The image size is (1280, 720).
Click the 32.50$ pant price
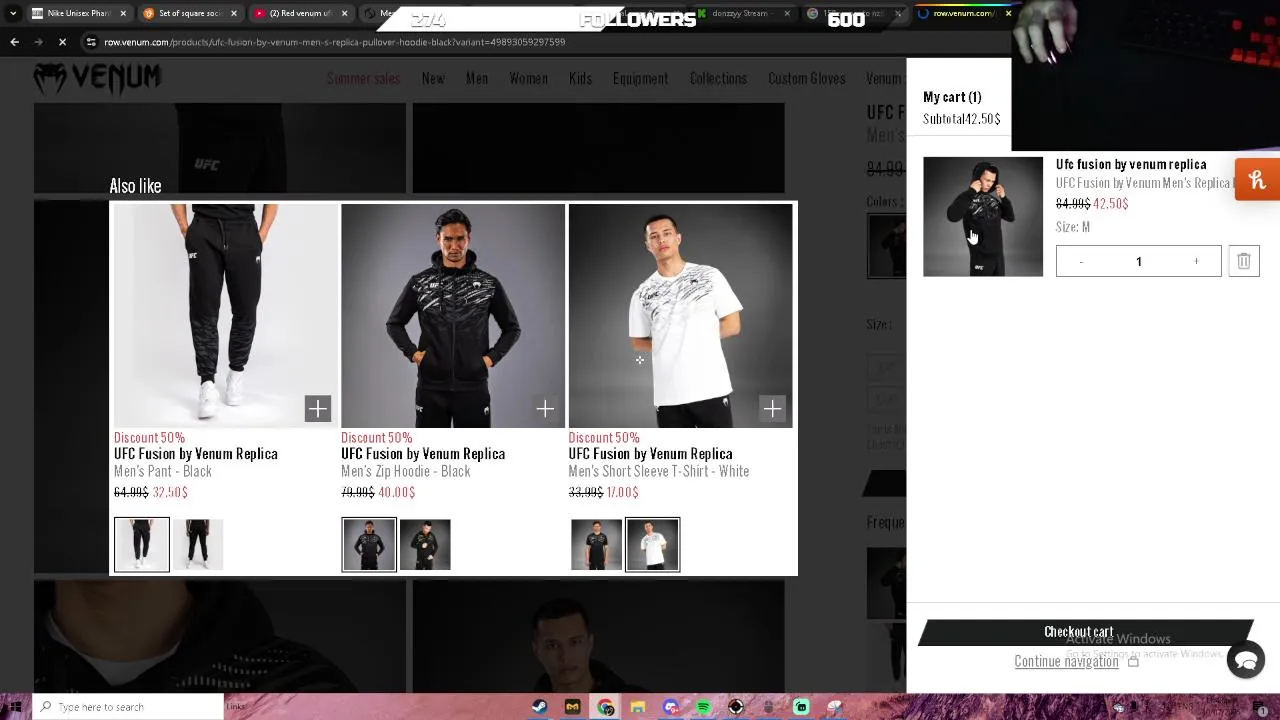click(x=170, y=492)
